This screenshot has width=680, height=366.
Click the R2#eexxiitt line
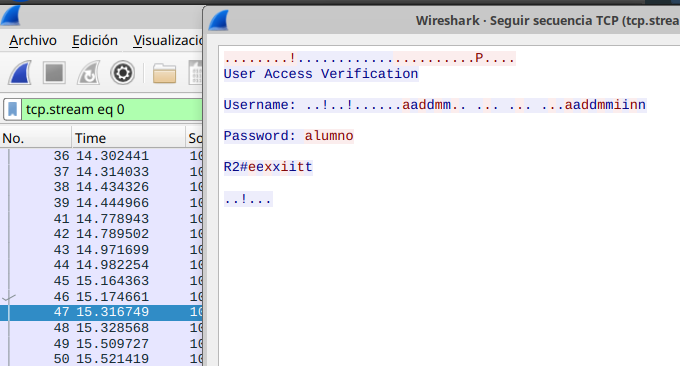268,167
